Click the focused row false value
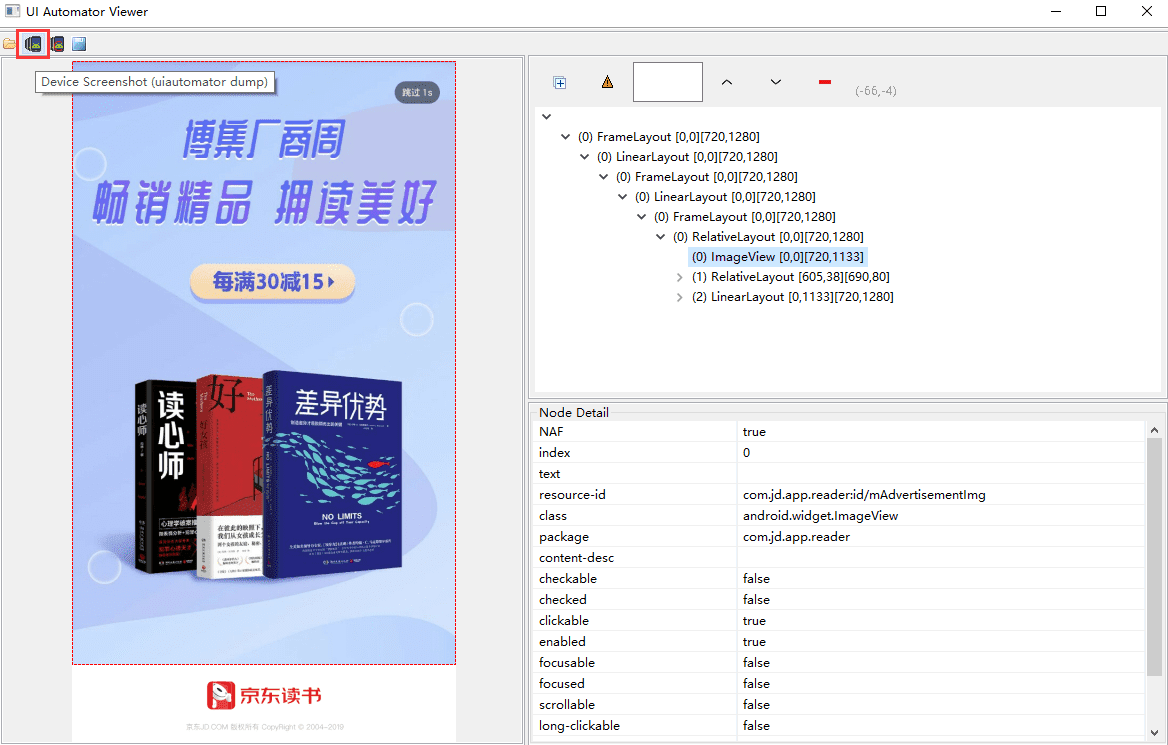The height and width of the screenshot is (745, 1168). [756, 683]
